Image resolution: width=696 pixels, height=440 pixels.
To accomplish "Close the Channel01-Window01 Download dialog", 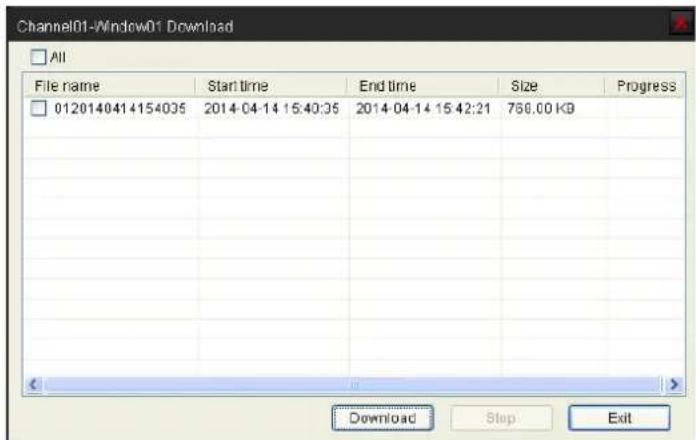I will [680, 23].
